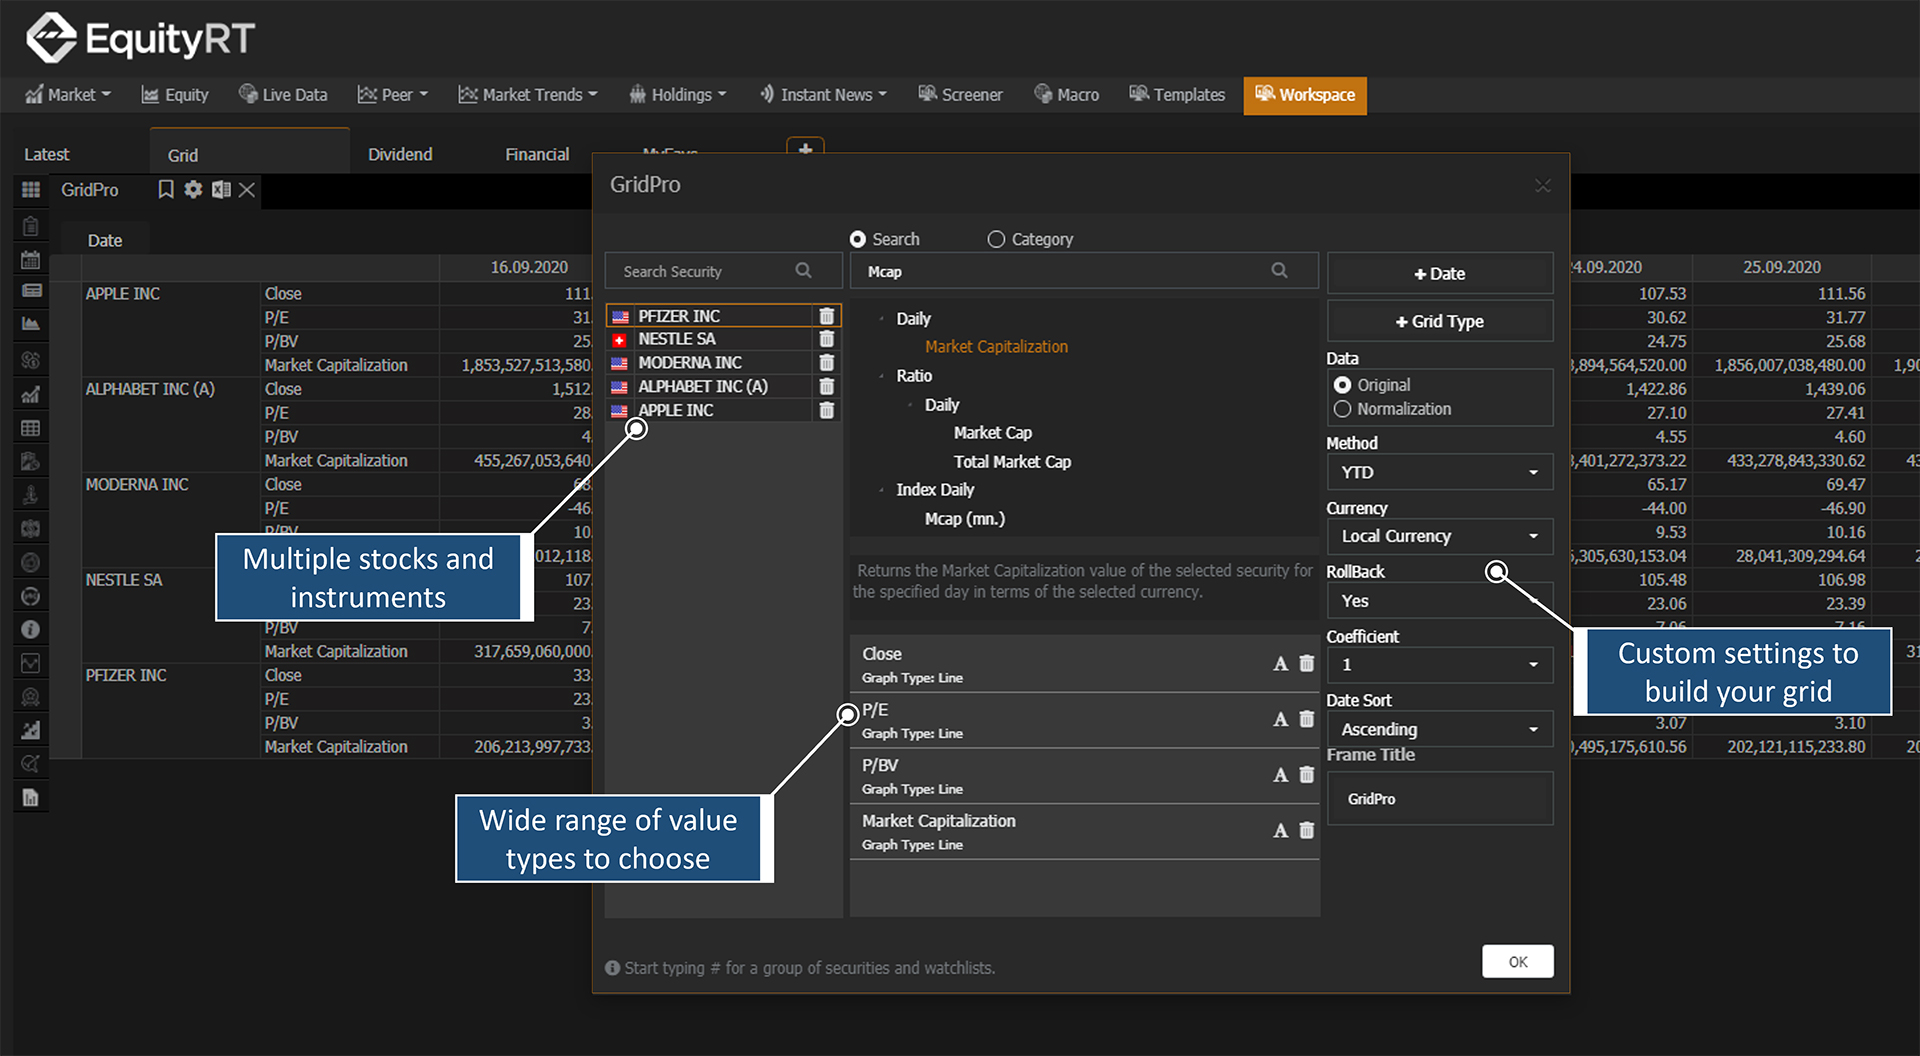Open the Workspace section

(x=1305, y=95)
